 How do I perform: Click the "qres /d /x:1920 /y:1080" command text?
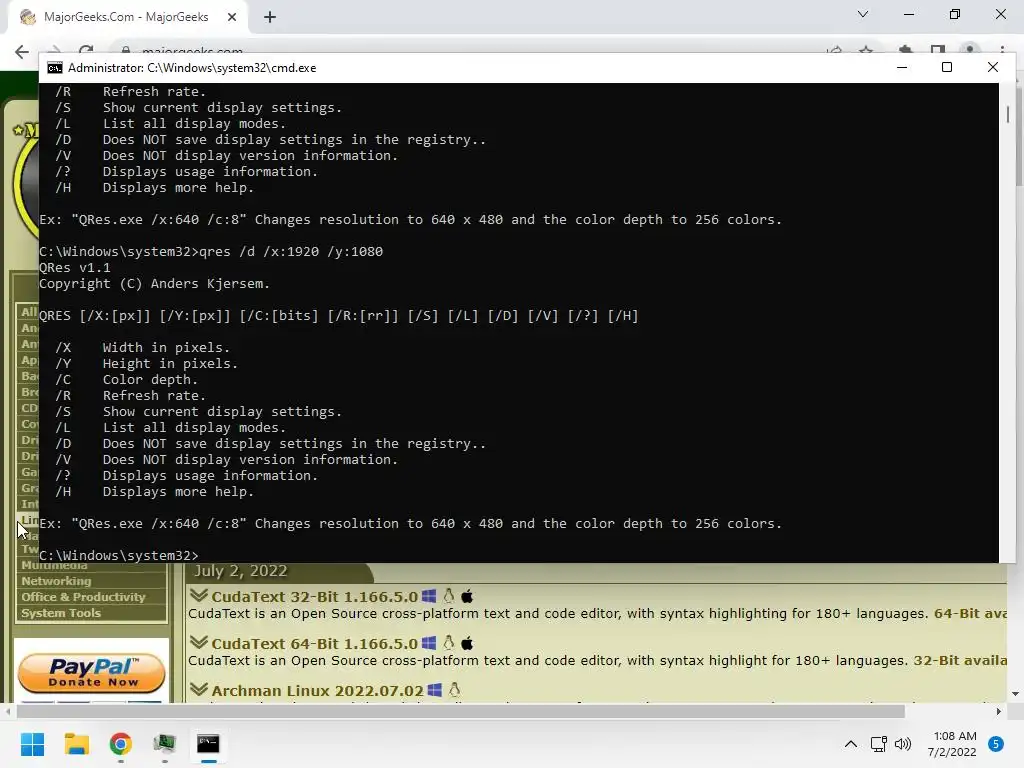point(291,252)
